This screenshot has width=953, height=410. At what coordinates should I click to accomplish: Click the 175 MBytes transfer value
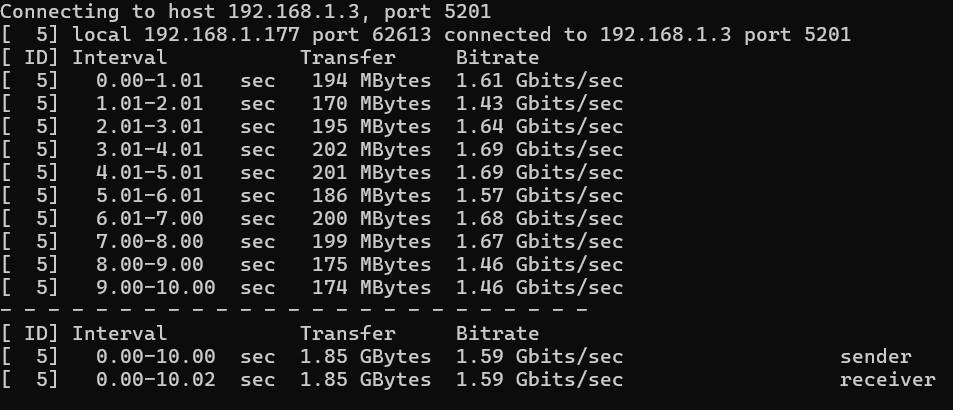[371, 265]
